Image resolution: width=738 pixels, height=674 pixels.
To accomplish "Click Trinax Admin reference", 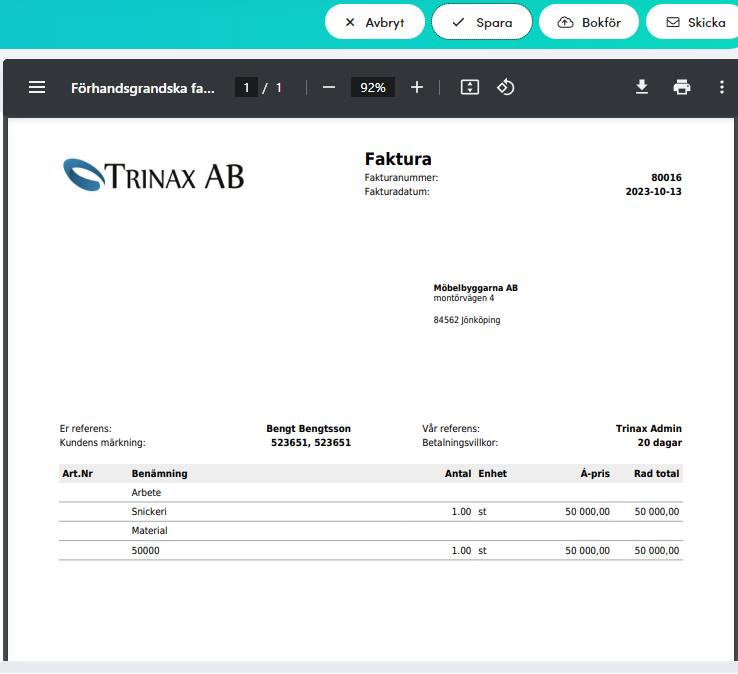I will pos(649,429).
